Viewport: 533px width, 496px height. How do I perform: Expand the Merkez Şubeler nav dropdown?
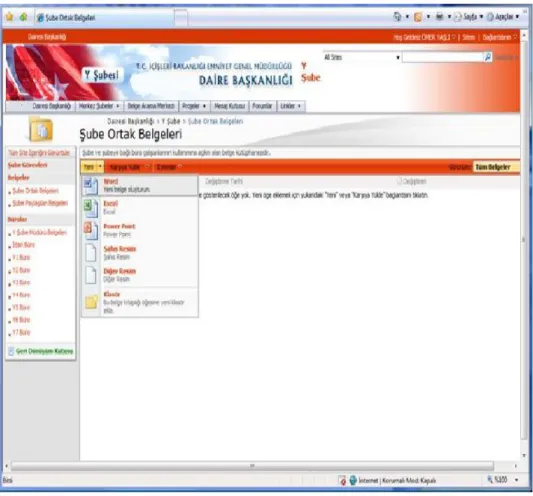click(x=118, y=106)
